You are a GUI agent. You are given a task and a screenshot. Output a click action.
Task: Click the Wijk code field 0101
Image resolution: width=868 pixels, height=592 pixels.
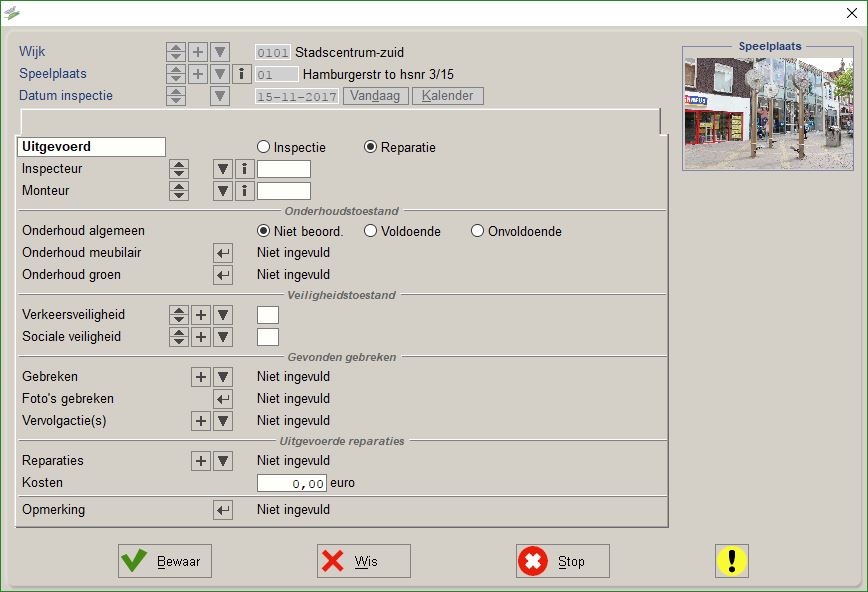click(272, 53)
